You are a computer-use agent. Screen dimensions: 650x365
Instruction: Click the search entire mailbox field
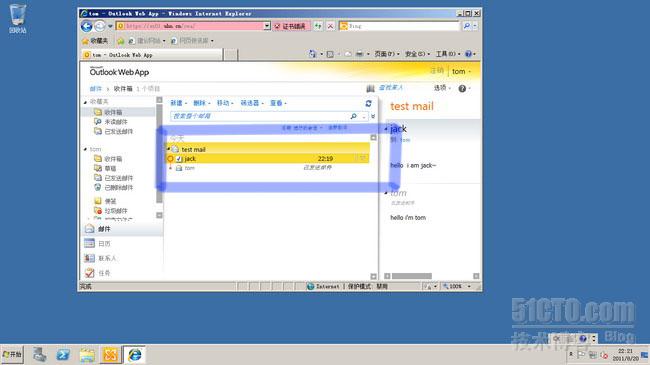(259, 116)
